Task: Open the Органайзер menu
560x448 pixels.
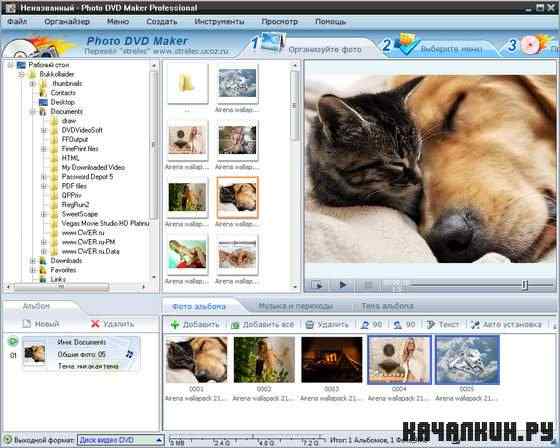Action: point(67,21)
